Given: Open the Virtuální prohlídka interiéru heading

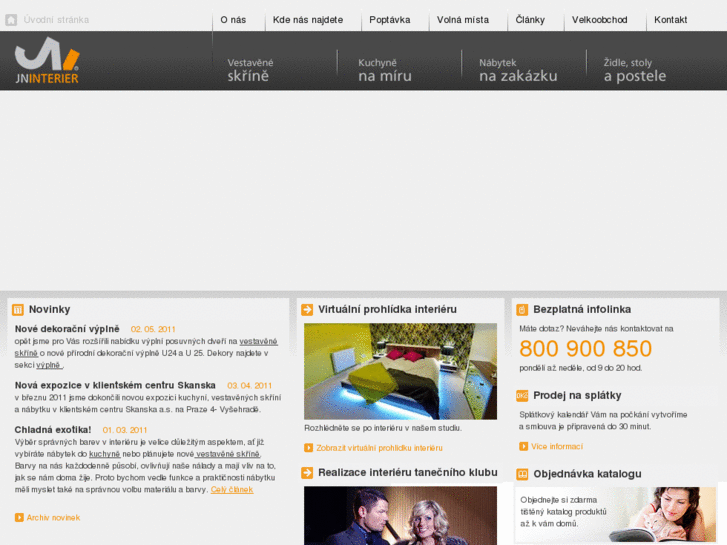Looking at the screenshot, I should coord(387,309).
